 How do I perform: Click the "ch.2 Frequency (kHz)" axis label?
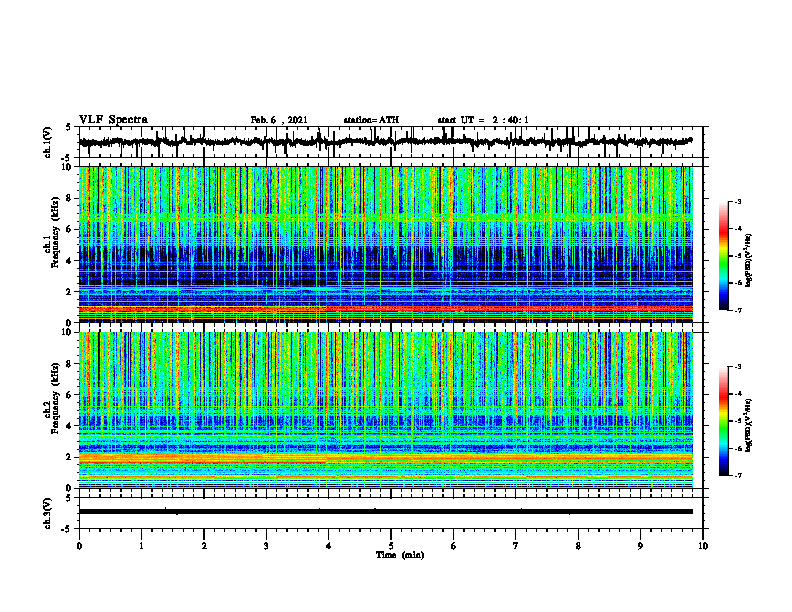53,398
